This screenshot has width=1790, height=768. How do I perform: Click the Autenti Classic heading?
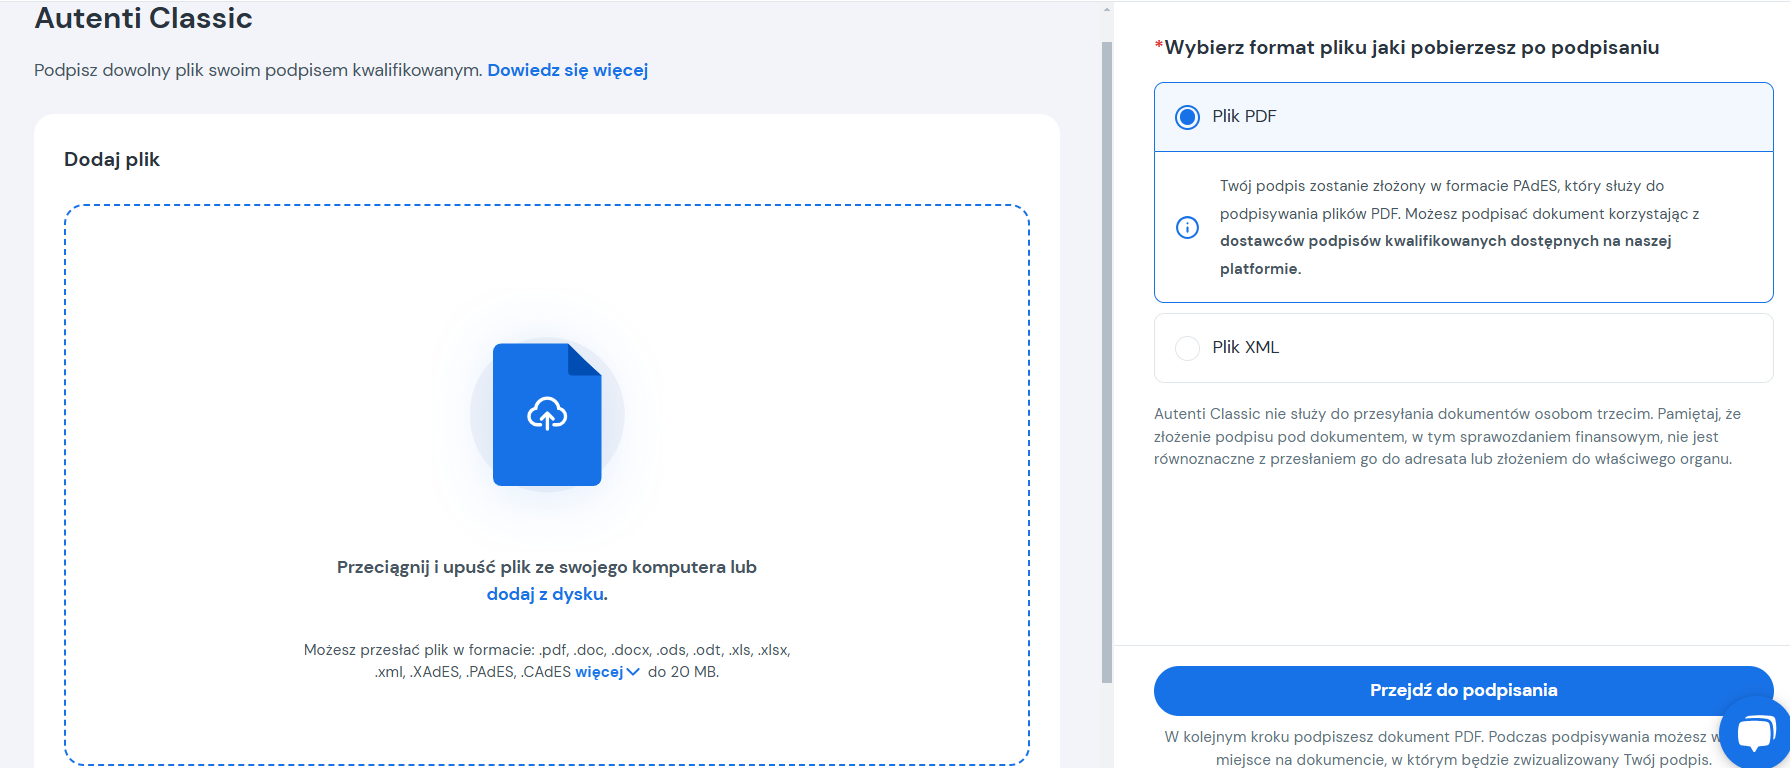coord(144,18)
